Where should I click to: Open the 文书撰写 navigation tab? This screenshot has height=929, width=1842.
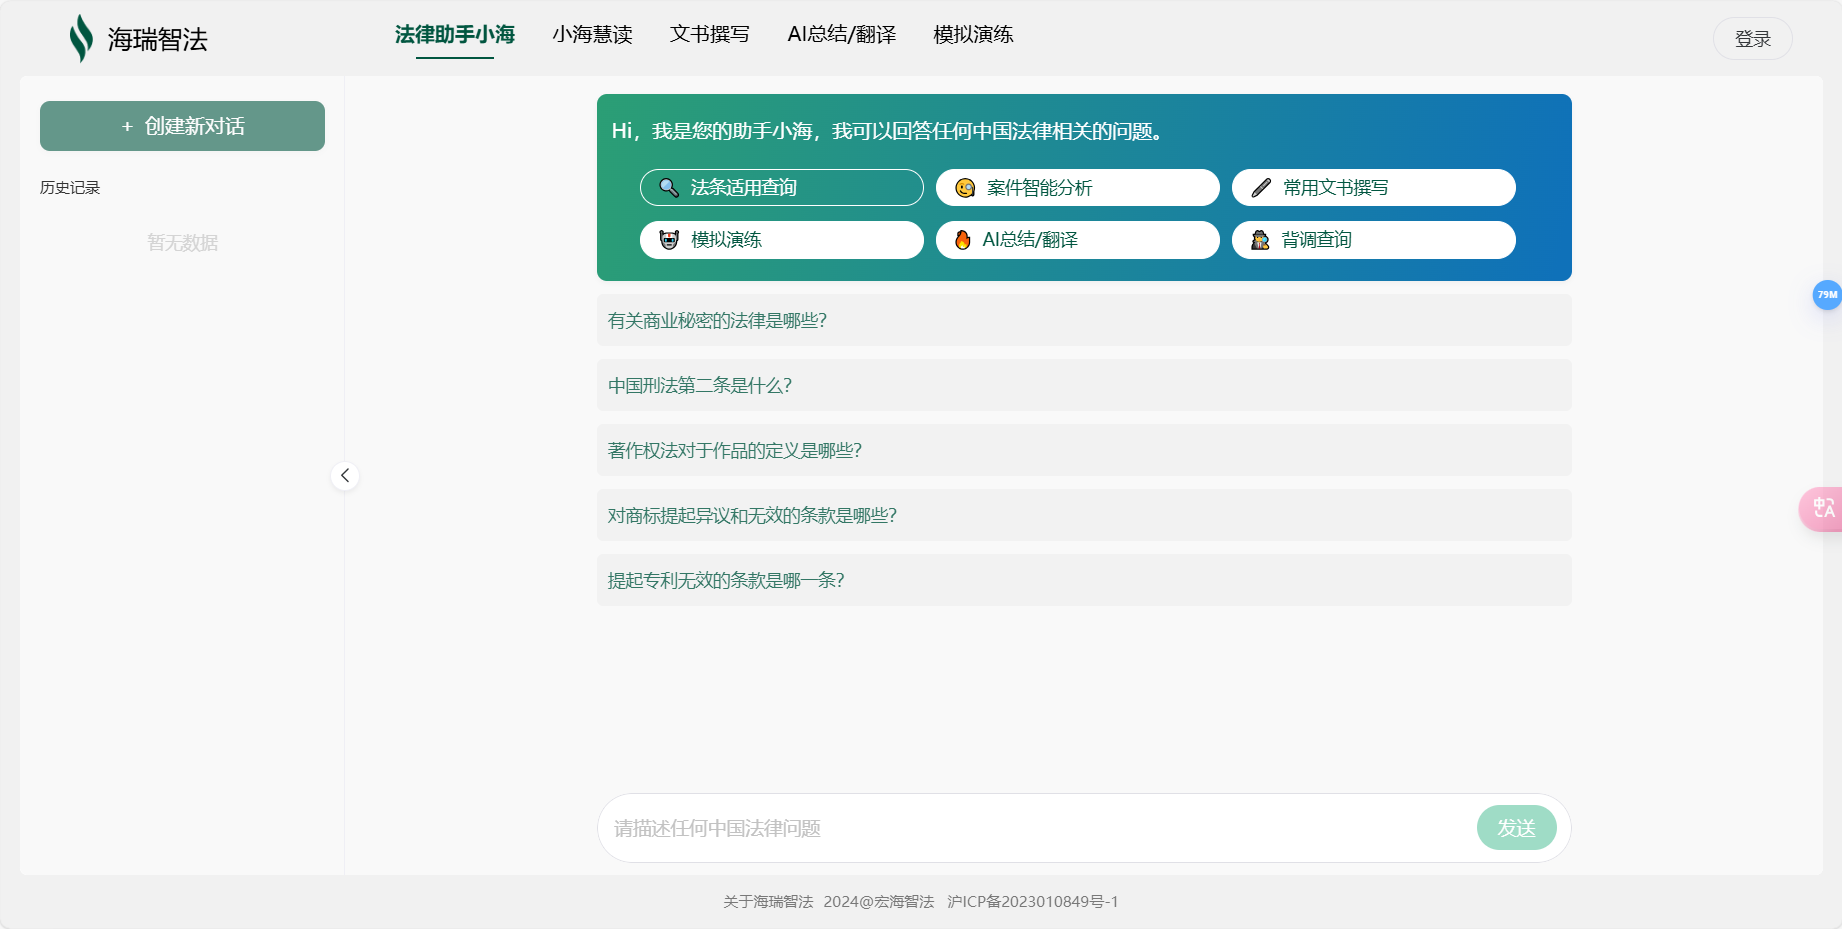pos(710,35)
